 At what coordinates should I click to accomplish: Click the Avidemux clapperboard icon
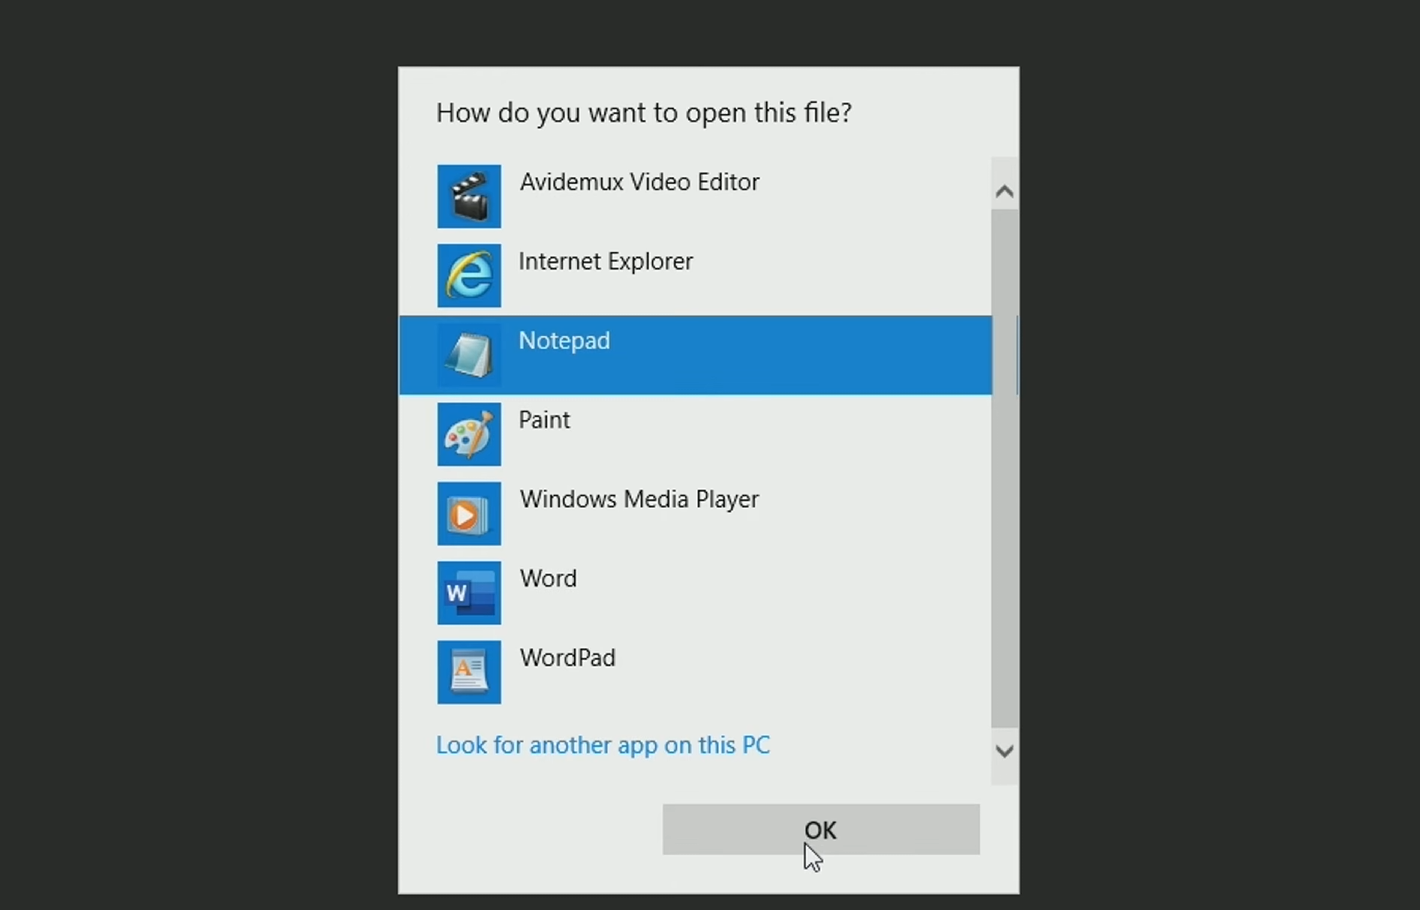click(469, 196)
